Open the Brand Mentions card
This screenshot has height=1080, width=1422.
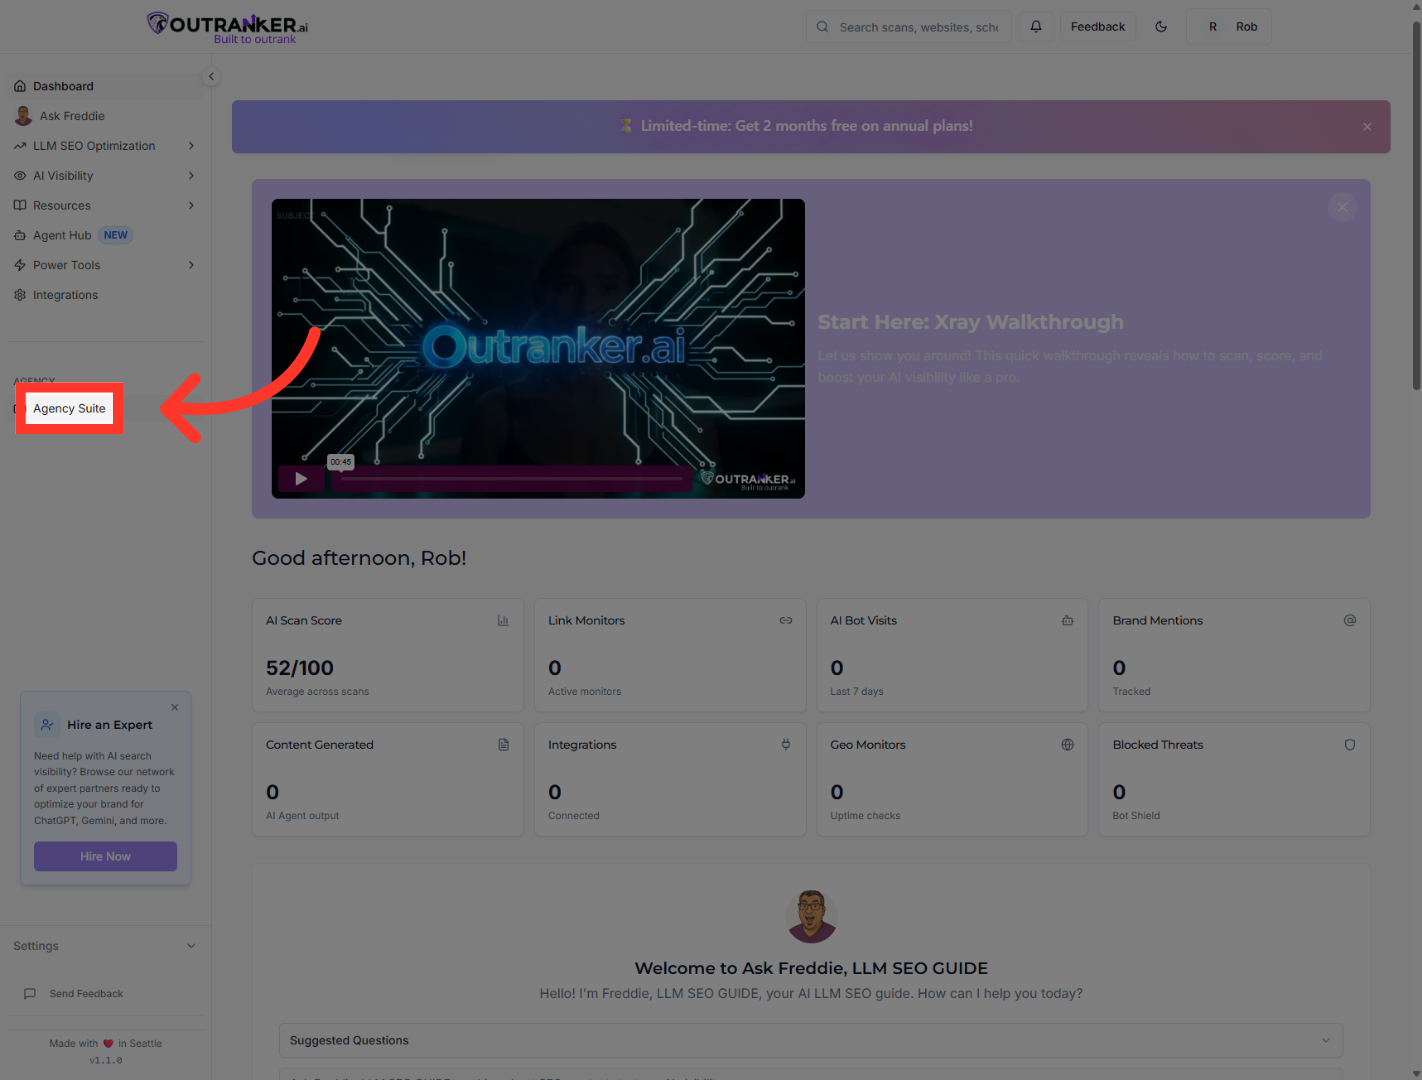point(1234,655)
